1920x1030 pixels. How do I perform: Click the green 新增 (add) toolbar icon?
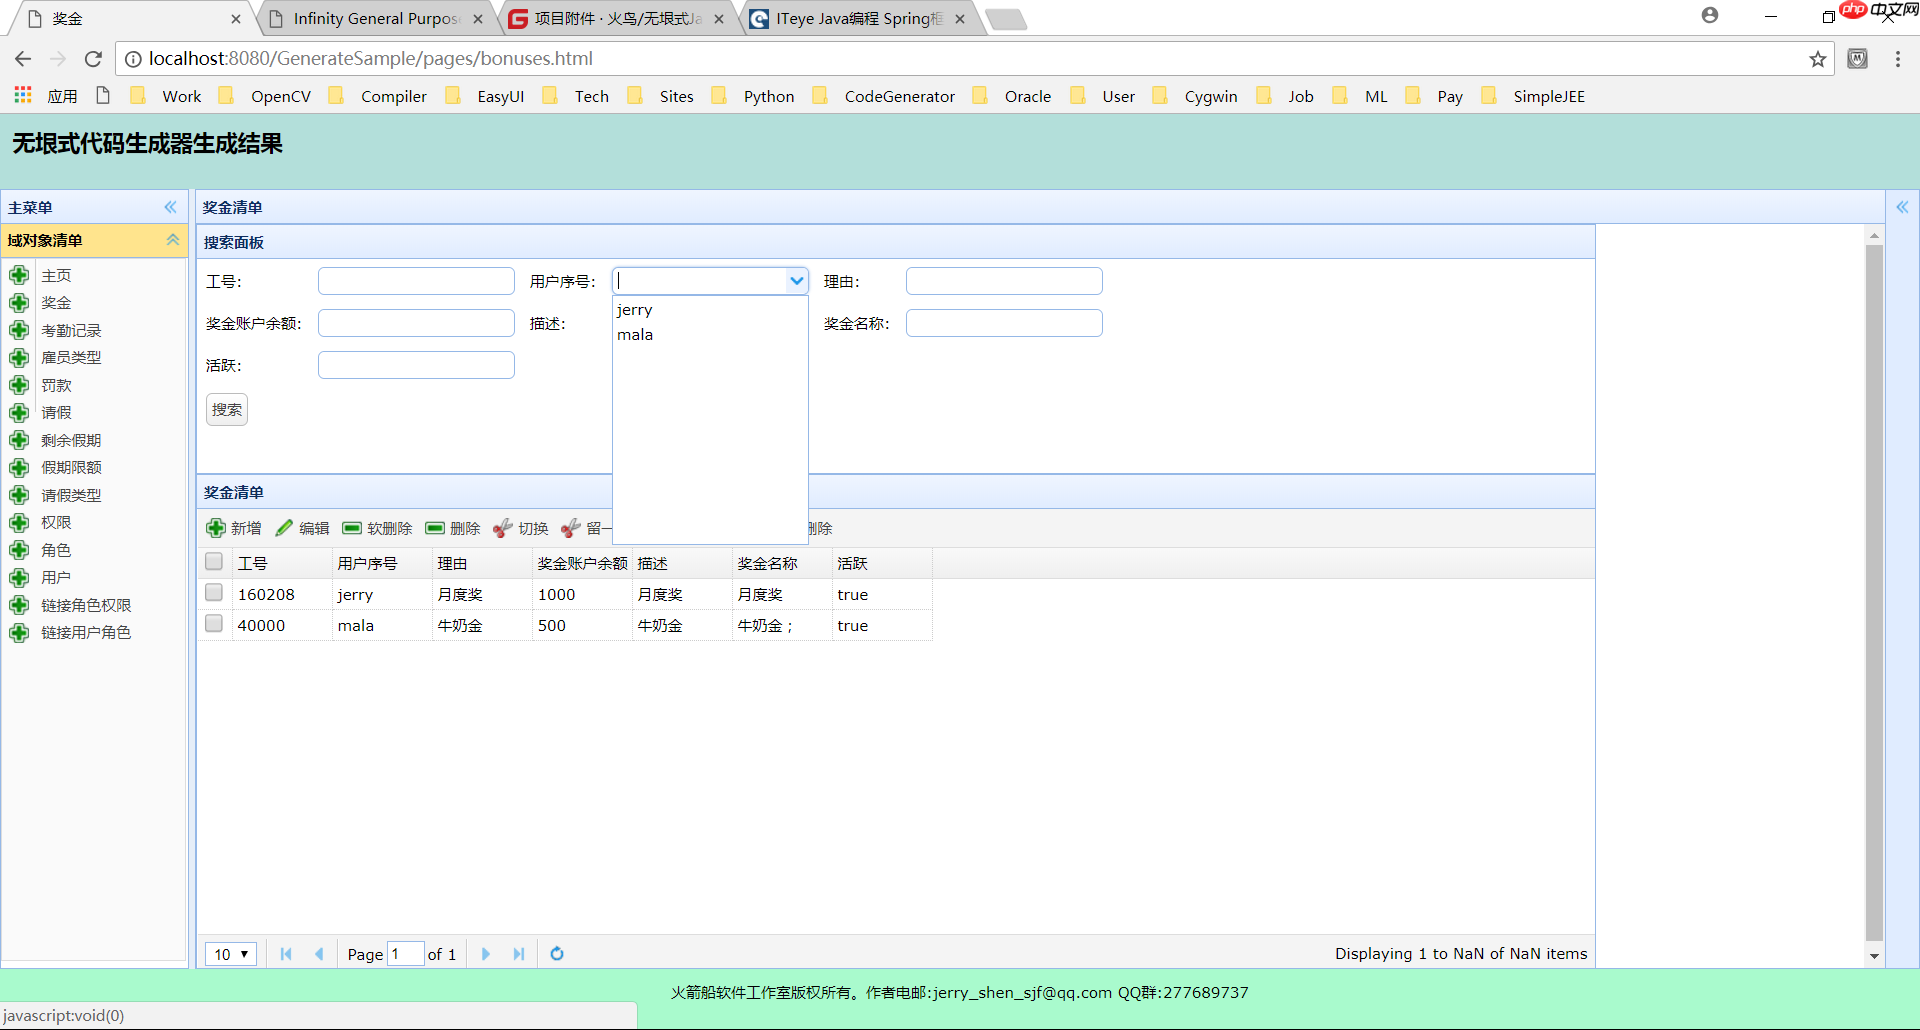[216, 528]
